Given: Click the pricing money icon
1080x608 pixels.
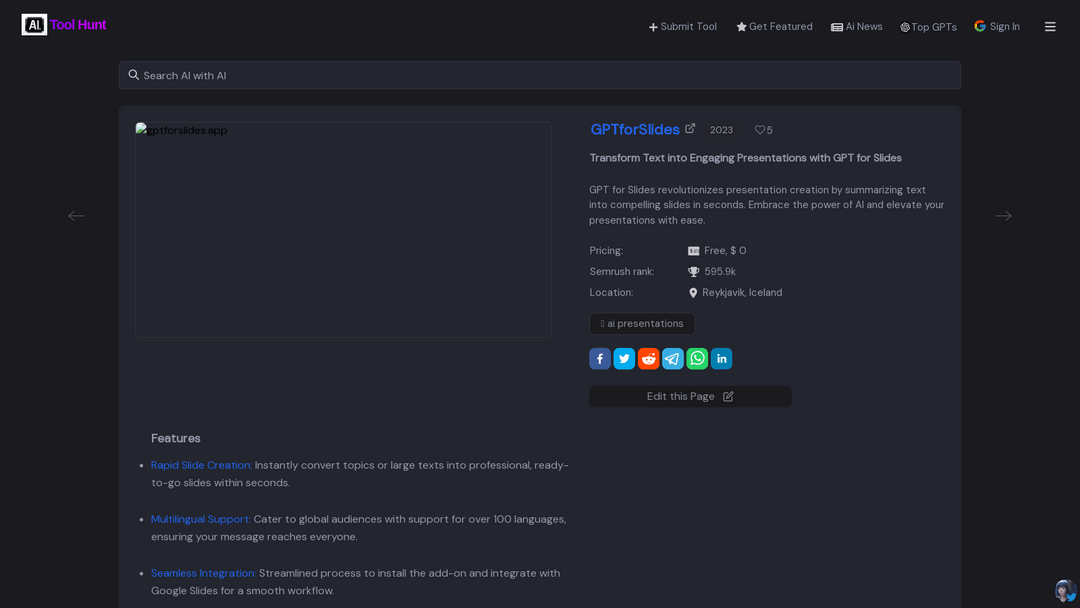Looking at the screenshot, I should click(x=694, y=251).
